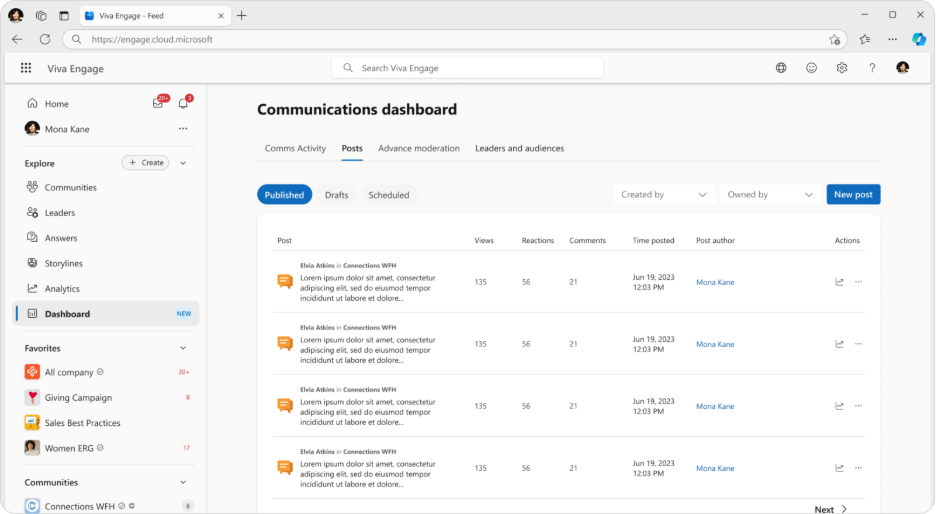The height and width of the screenshot is (514, 936).
Task: View analytics icon for the first post
Action: click(840, 282)
